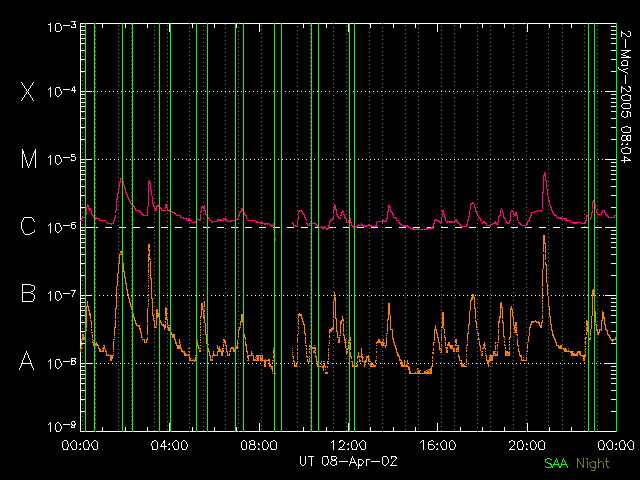Click the rightmost 00:00 time label

click(616, 445)
